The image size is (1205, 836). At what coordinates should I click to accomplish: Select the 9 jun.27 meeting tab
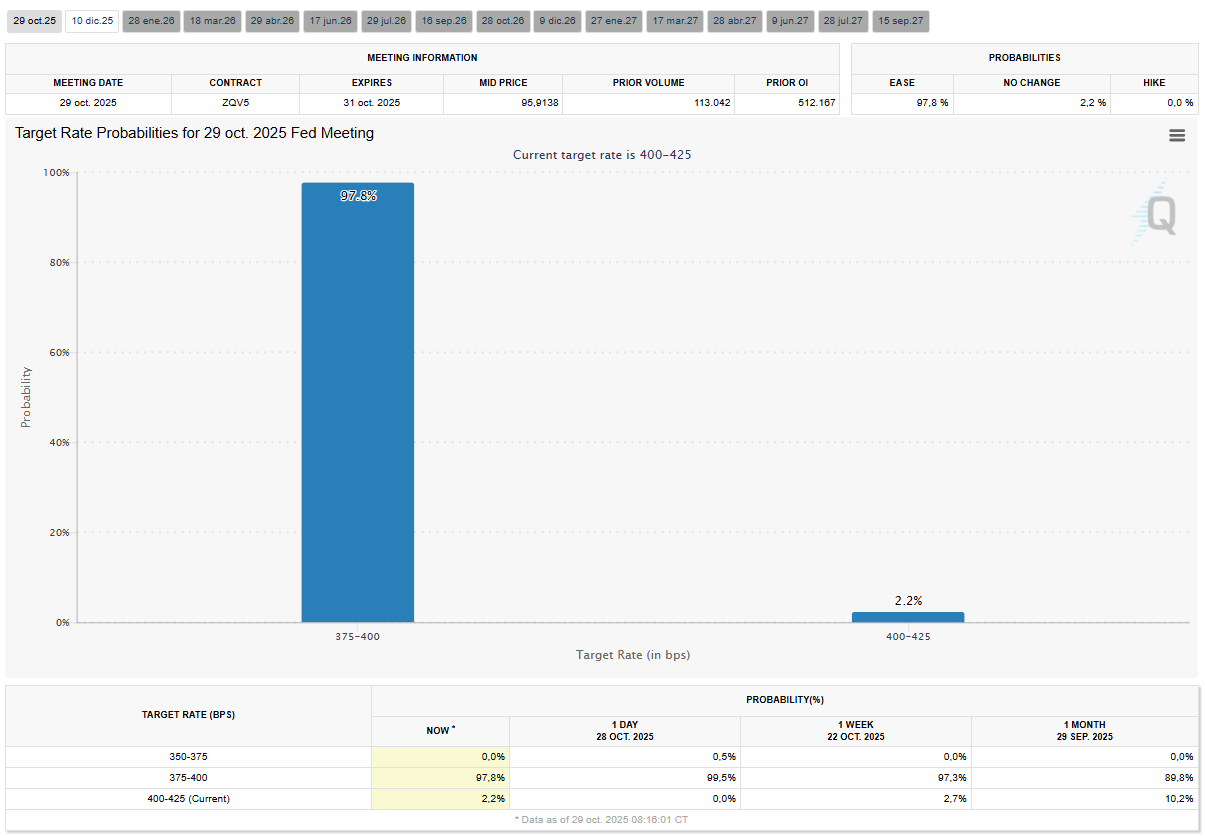pos(791,21)
